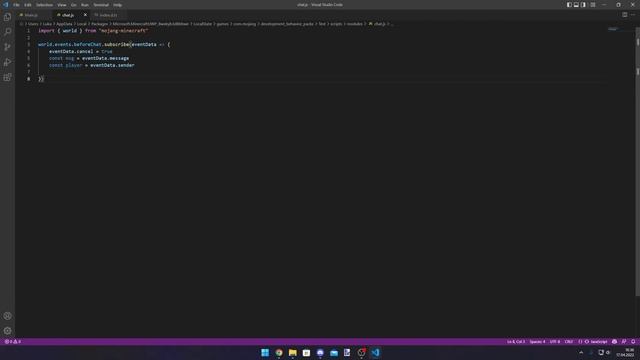640x360 pixels.
Task: Open the View menu
Action: [62, 5]
